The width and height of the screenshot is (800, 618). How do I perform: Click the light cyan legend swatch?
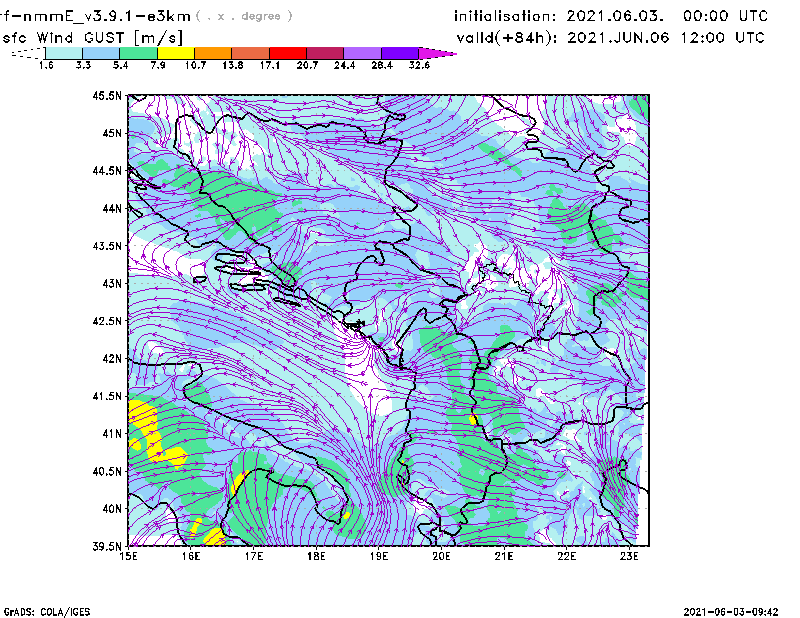(64, 53)
